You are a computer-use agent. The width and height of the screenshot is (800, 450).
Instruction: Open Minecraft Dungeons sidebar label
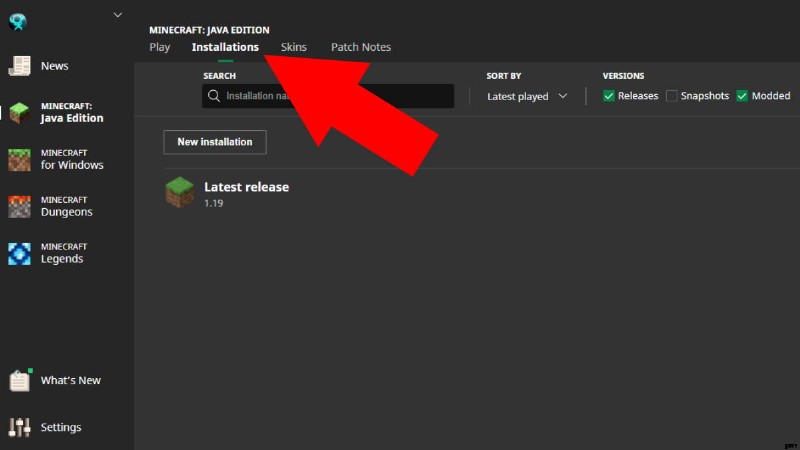tap(67, 207)
